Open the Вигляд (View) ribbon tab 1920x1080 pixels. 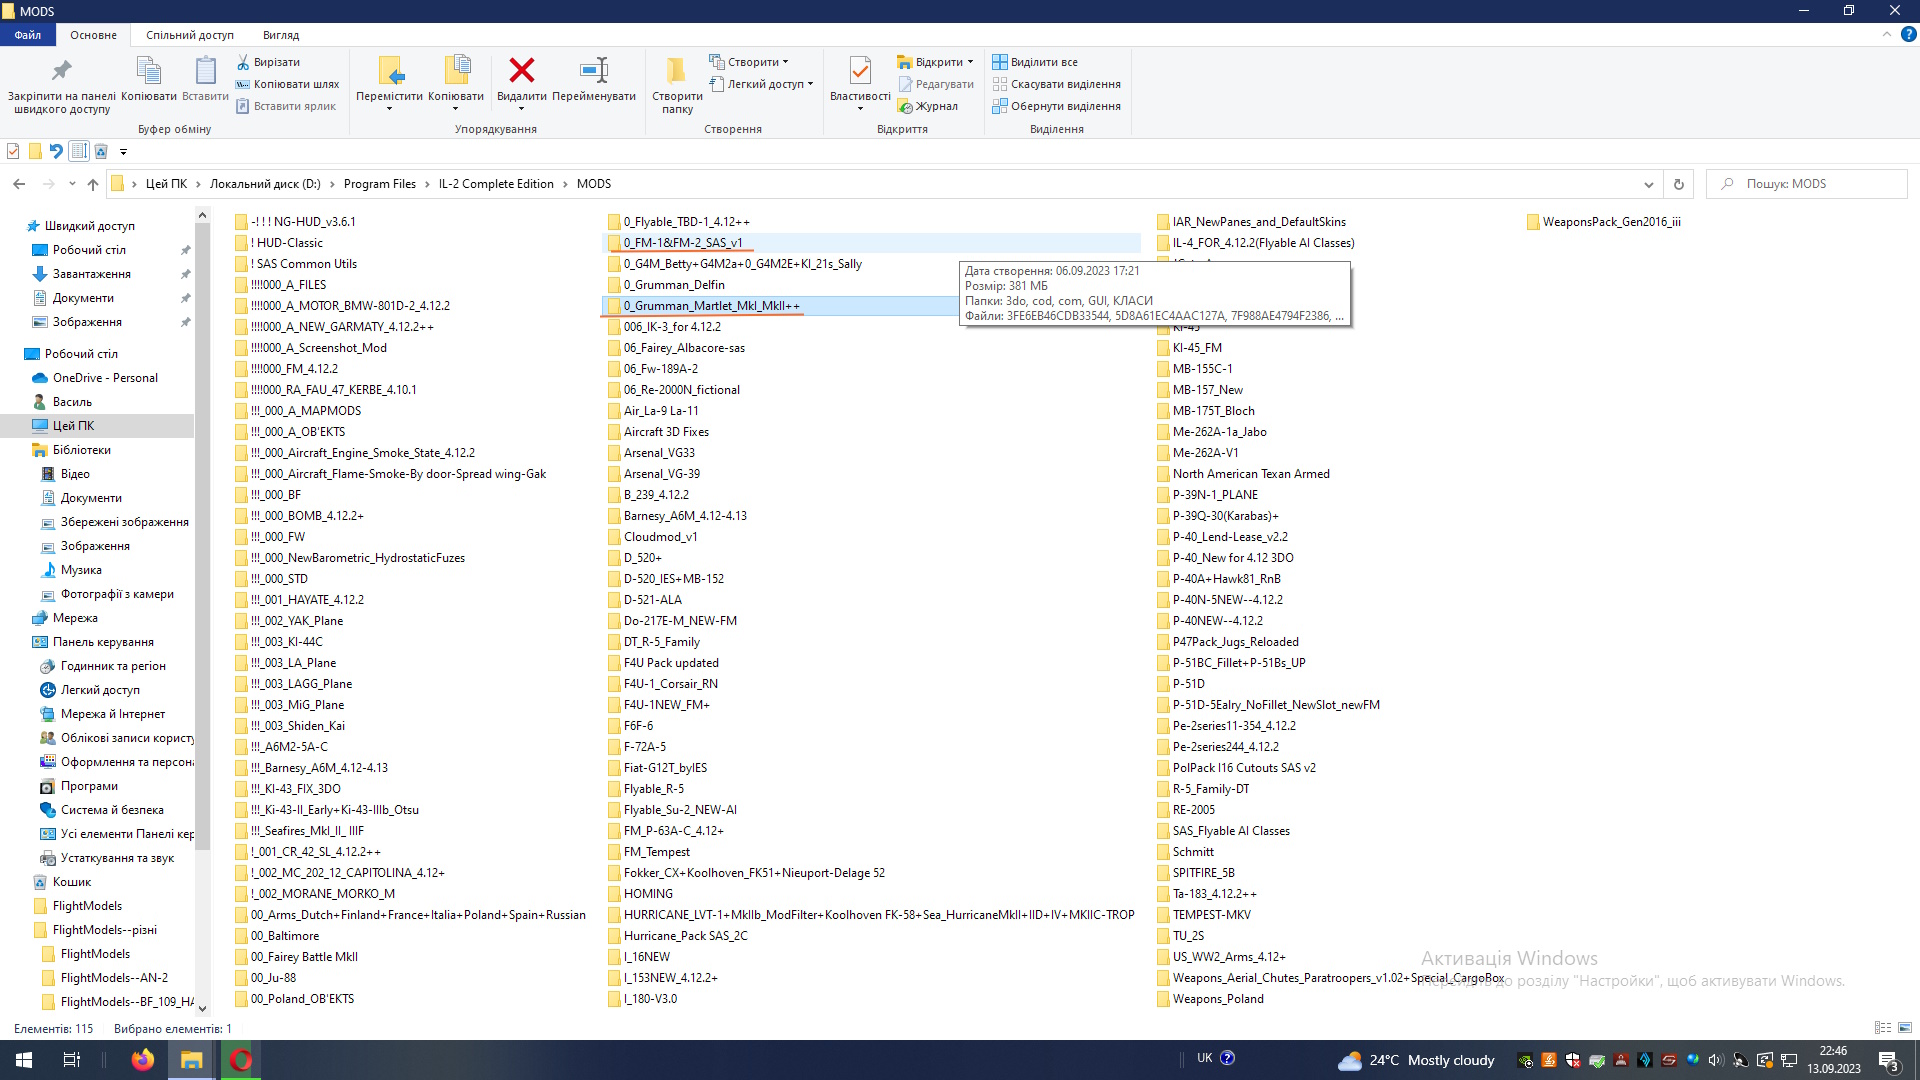281,35
